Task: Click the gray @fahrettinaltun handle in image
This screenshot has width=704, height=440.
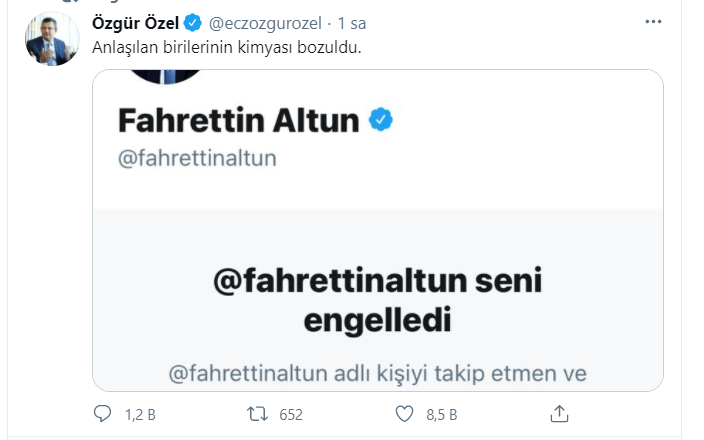Action: coord(197,159)
